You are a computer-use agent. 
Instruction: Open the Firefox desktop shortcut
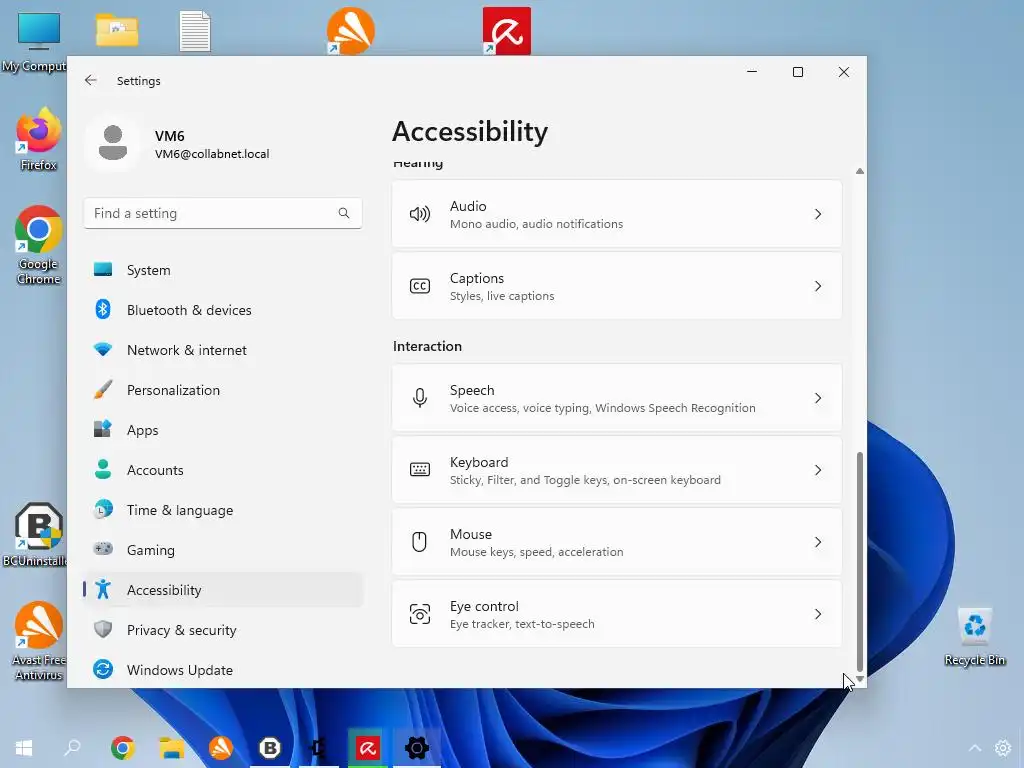pos(38,139)
